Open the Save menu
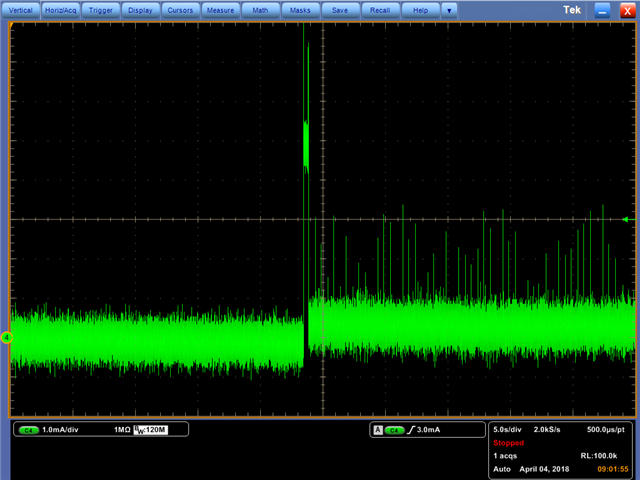This screenshot has height=480, width=640. click(340, 10)
